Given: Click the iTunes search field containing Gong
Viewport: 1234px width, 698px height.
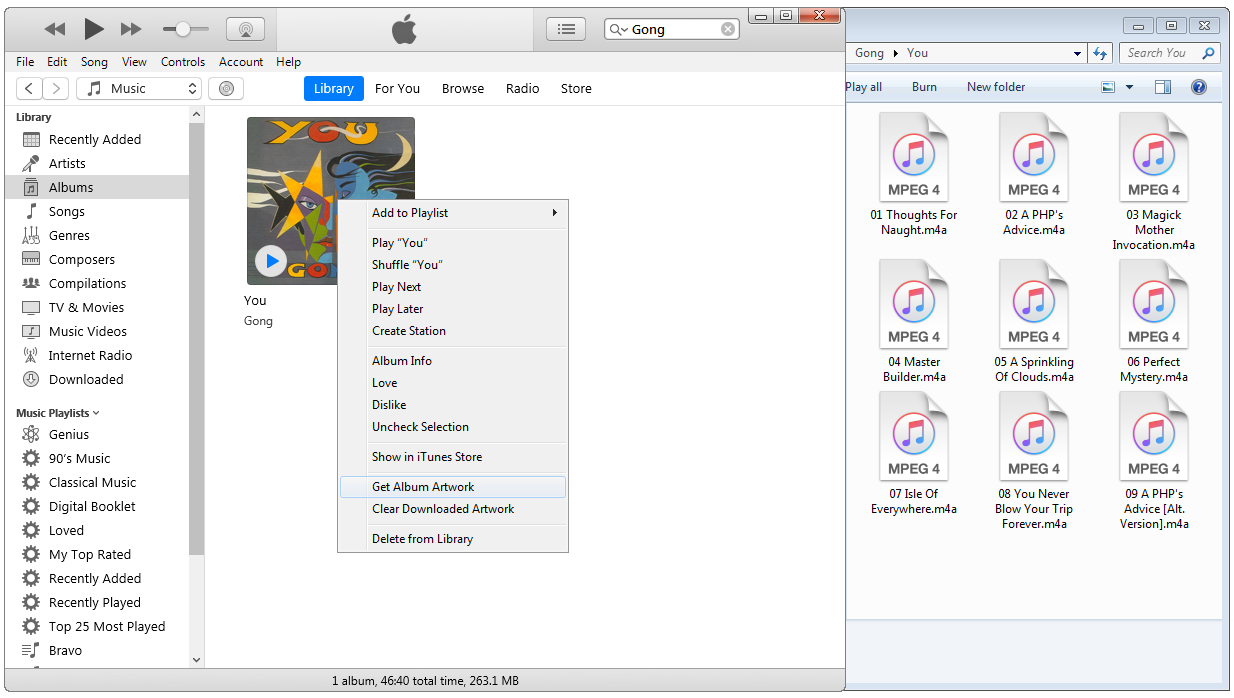Looking at the screenshot, I should point(672,29).
